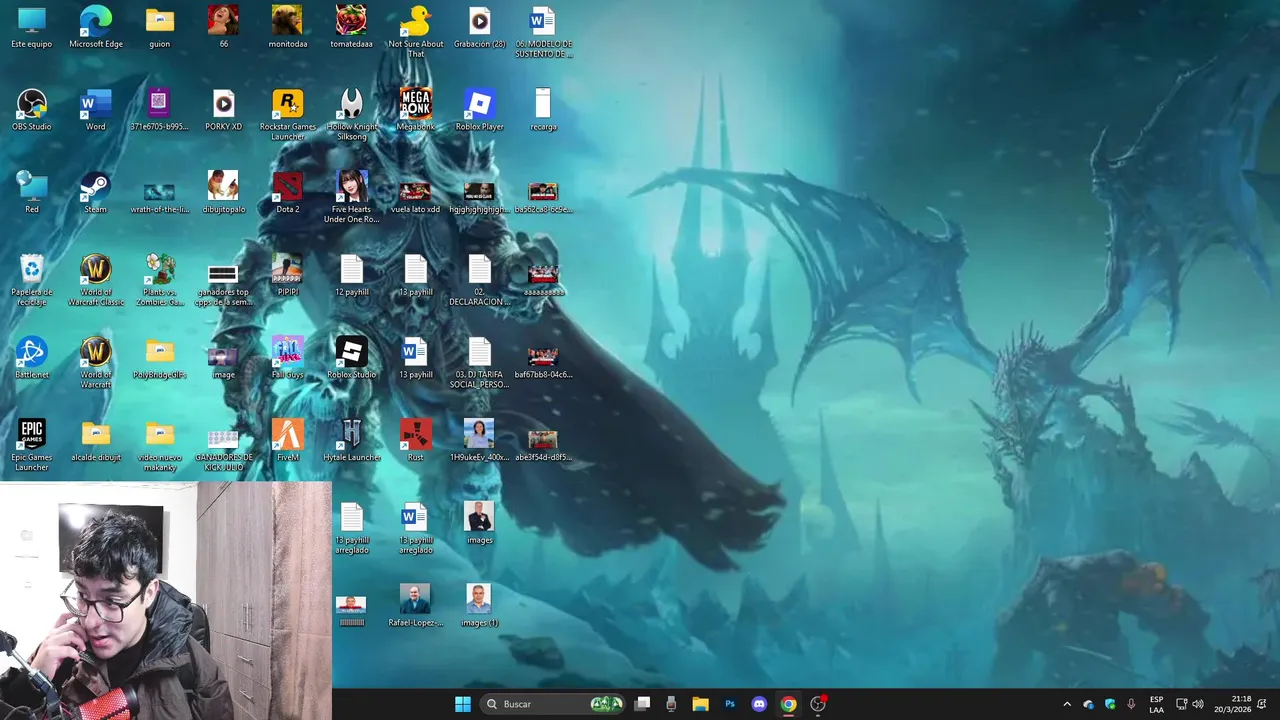Open the guion folder
1280x720 pixels.
(160, 27)
